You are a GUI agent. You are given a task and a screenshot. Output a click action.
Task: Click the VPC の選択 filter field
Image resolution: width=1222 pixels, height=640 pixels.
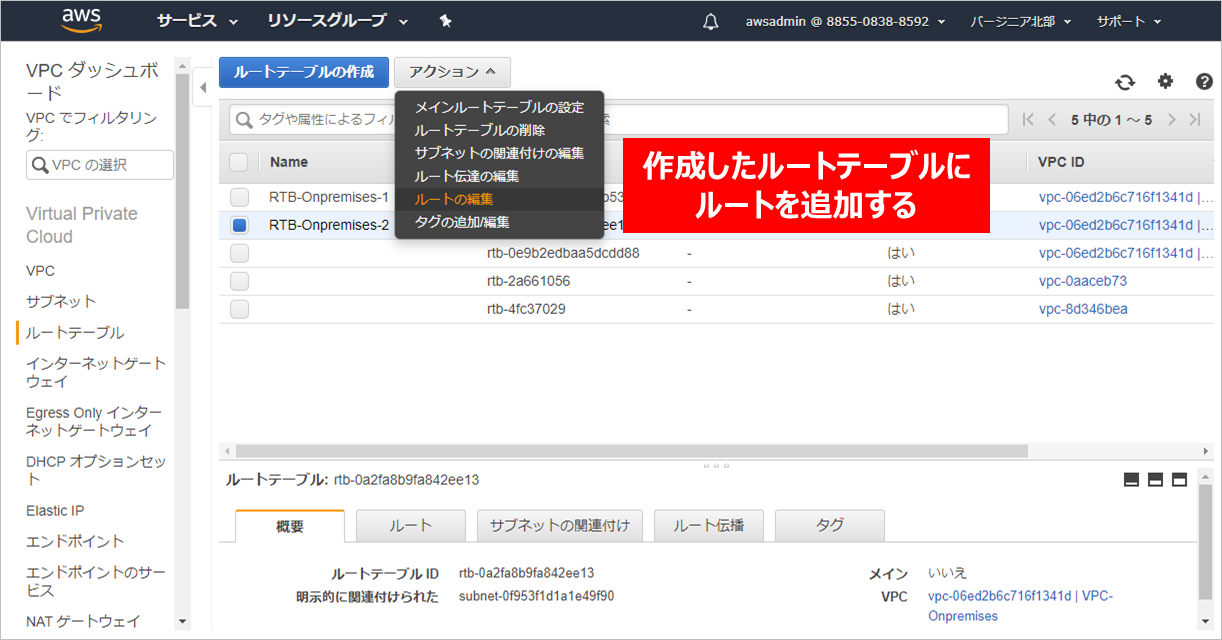[x=100, y=165]
